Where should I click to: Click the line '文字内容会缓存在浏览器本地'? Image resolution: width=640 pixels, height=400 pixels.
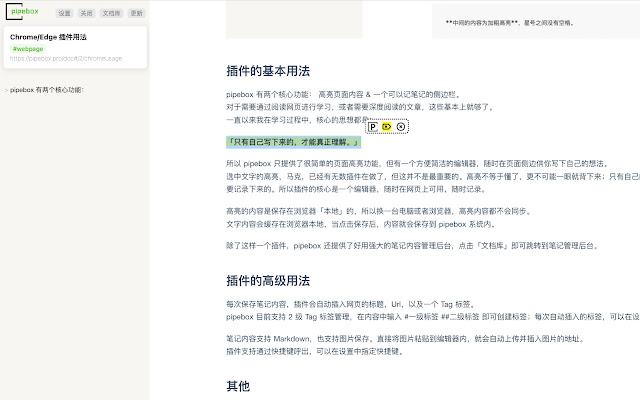361,224
